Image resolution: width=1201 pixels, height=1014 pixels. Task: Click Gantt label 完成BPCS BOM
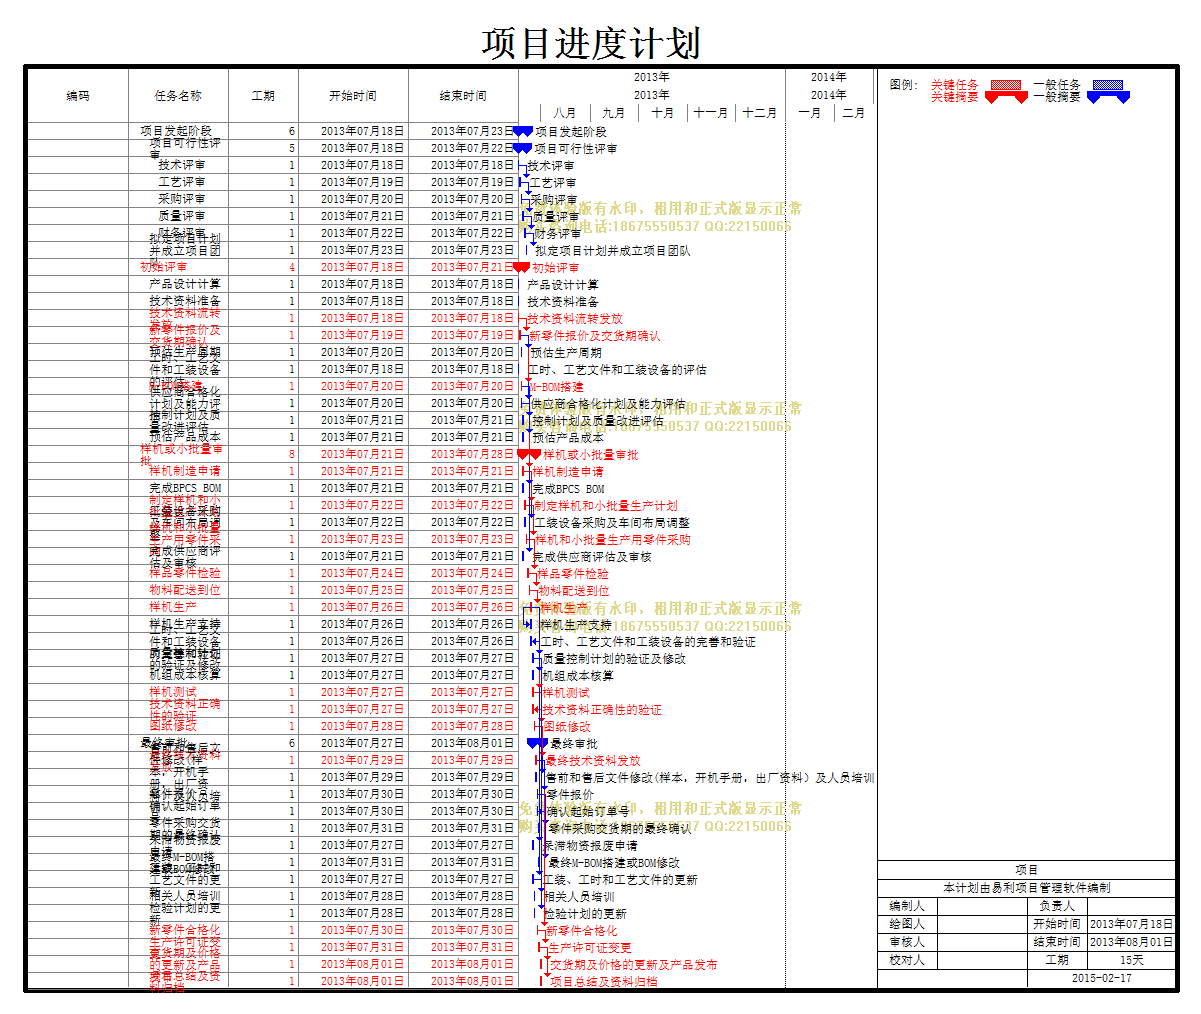pyautogui.click(x=568, y=489)
